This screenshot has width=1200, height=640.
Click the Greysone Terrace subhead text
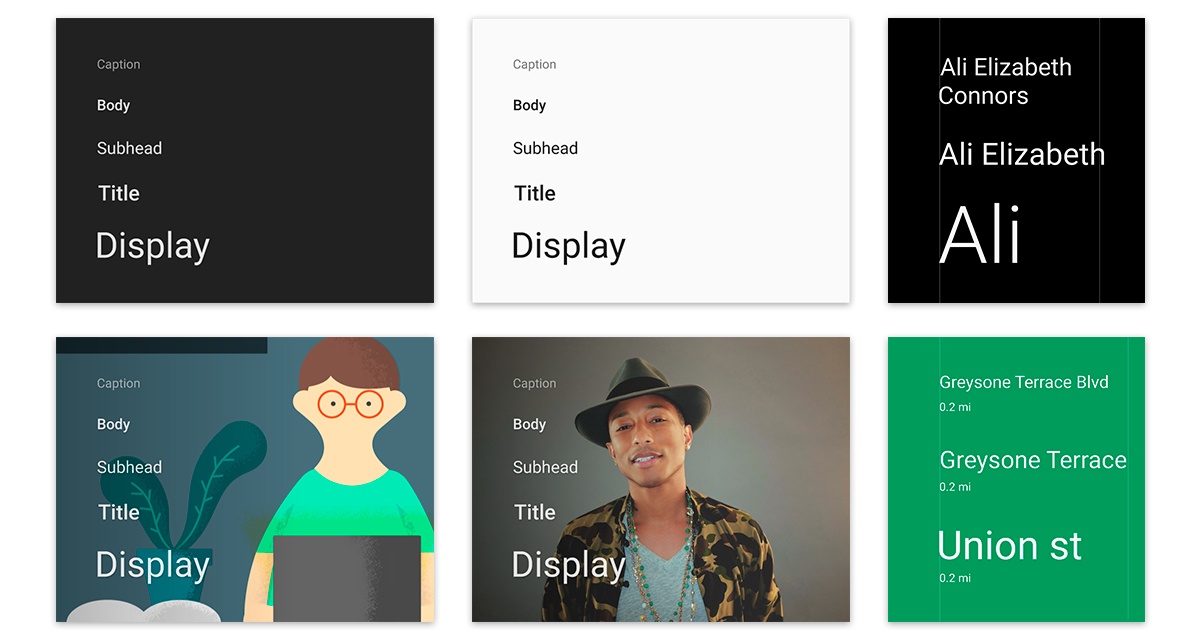(x=1033, y=460)
